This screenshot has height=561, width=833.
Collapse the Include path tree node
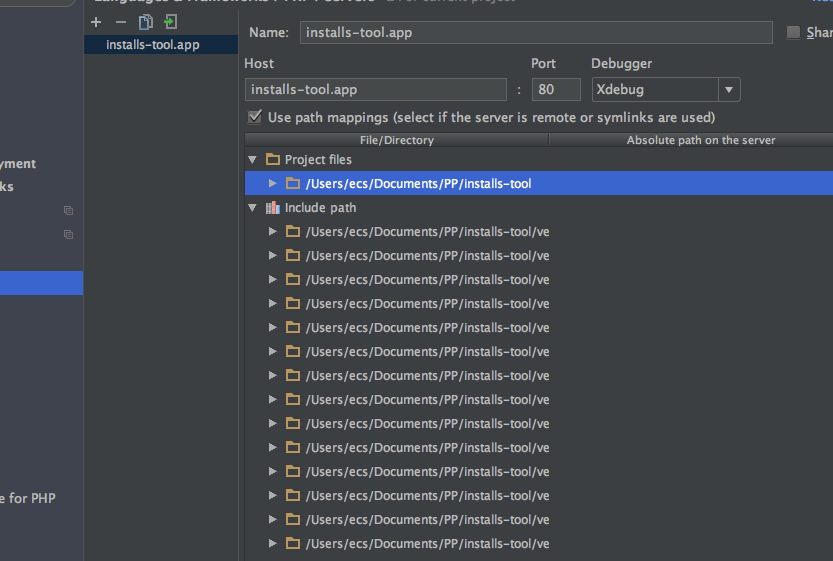252,208
